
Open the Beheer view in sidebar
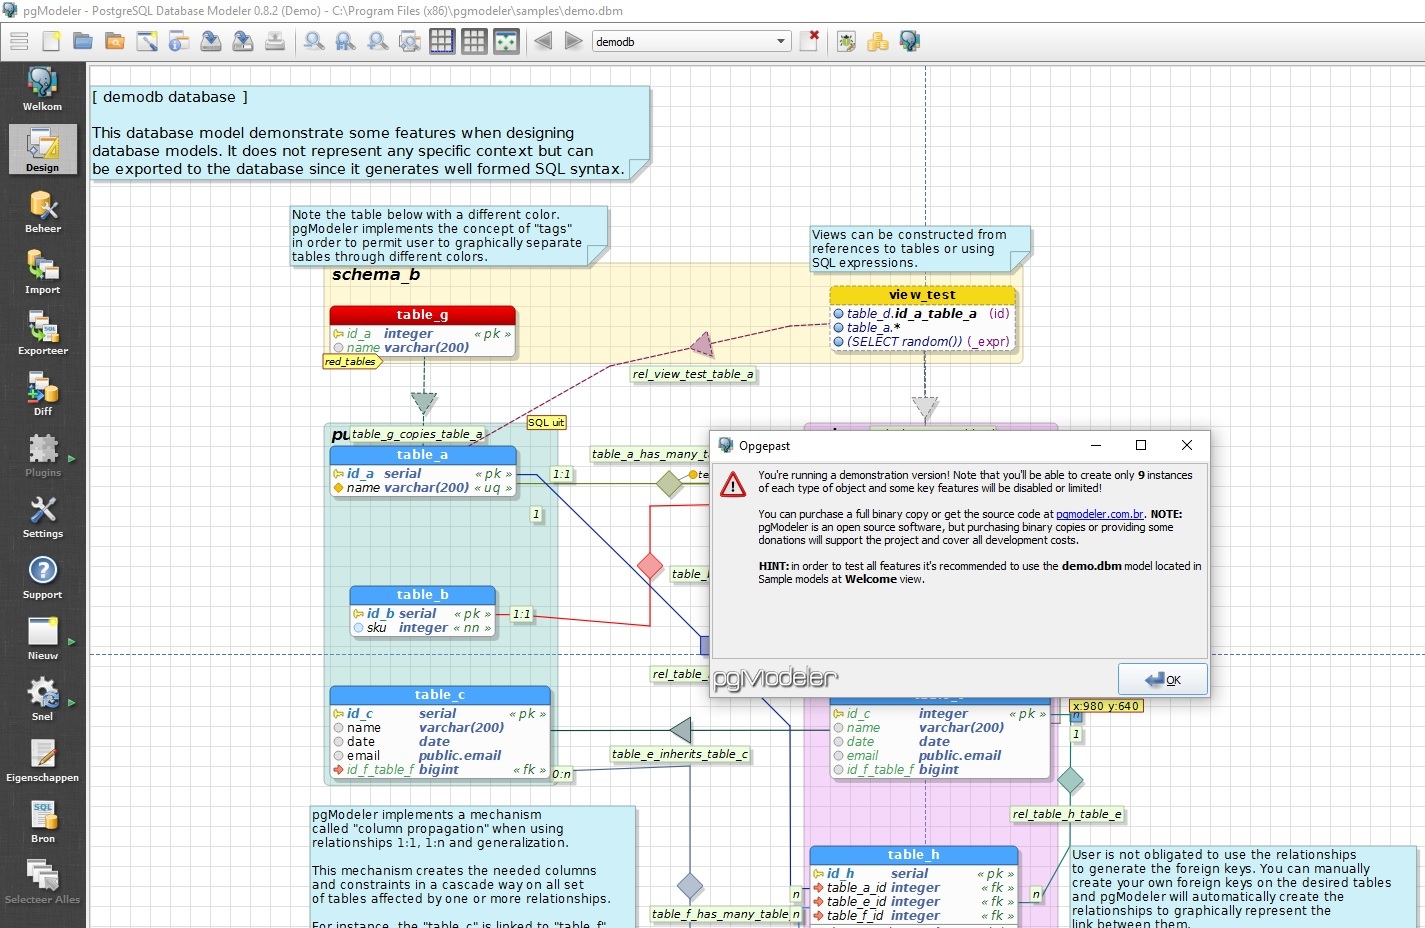click(x=42, y=211)
